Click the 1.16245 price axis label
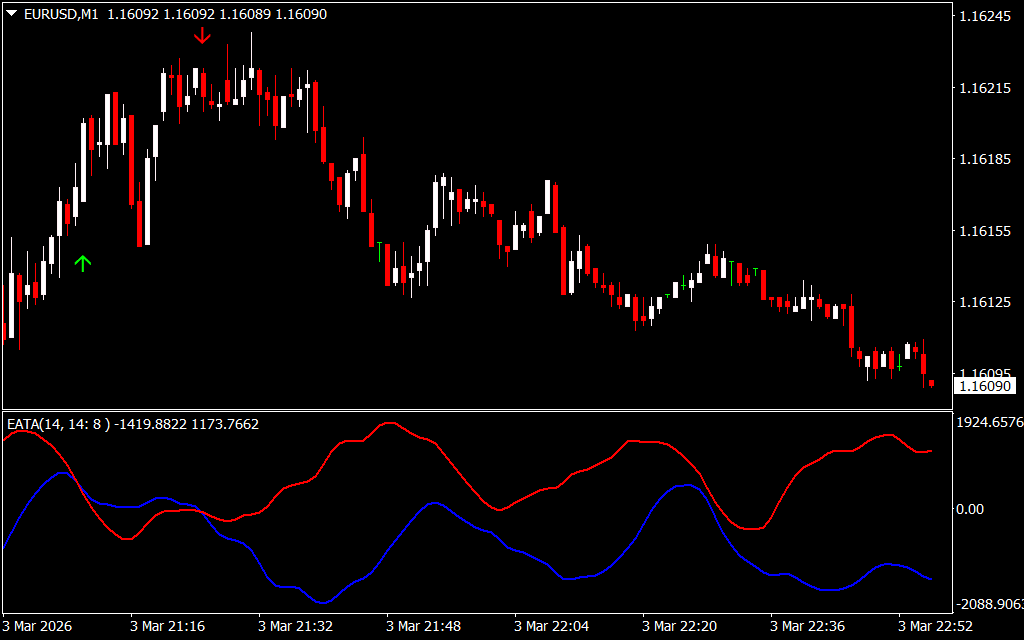The image size is (1024, 640). [984, 16]
